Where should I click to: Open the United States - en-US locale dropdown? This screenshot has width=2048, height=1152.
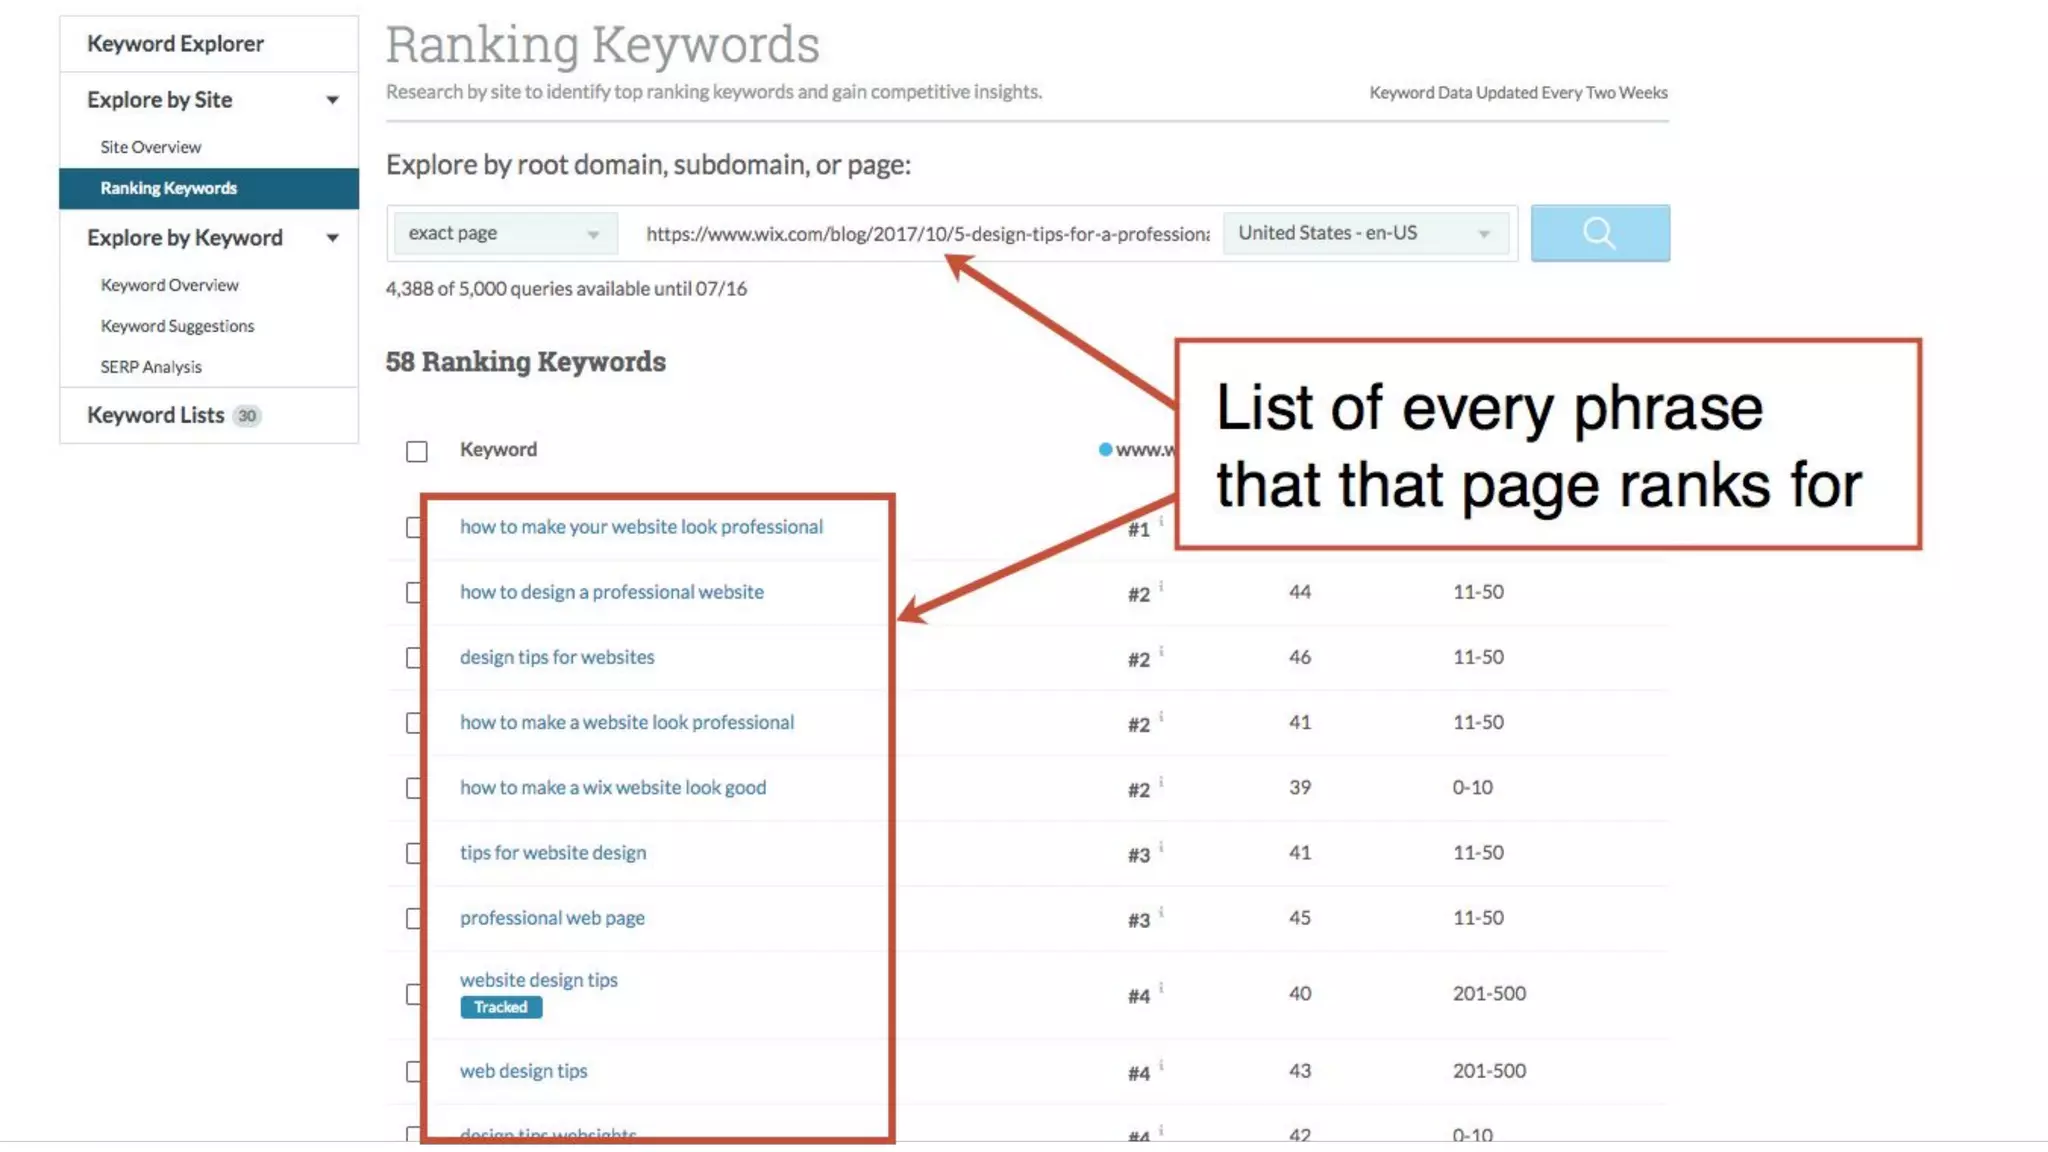pyautogui.click(x=1364, y=233)
